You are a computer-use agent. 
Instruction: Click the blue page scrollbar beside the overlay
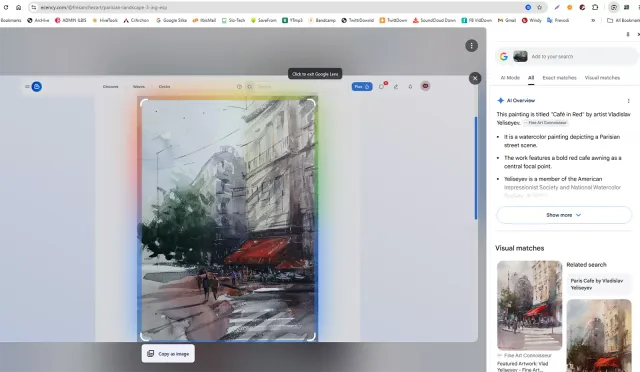[476, 168]
